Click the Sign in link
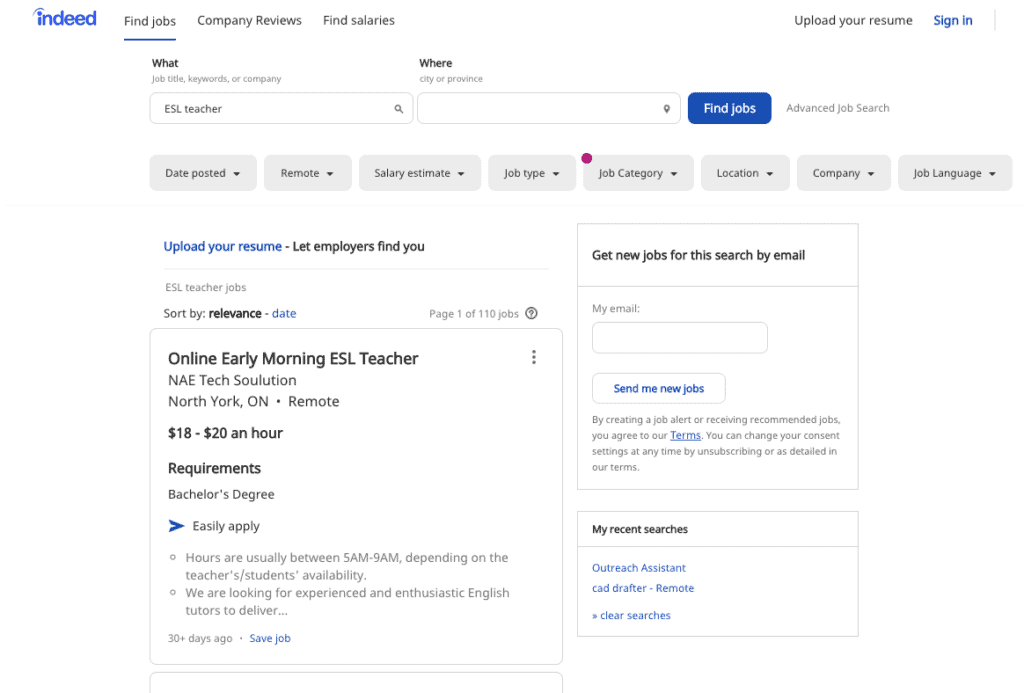 953,20
